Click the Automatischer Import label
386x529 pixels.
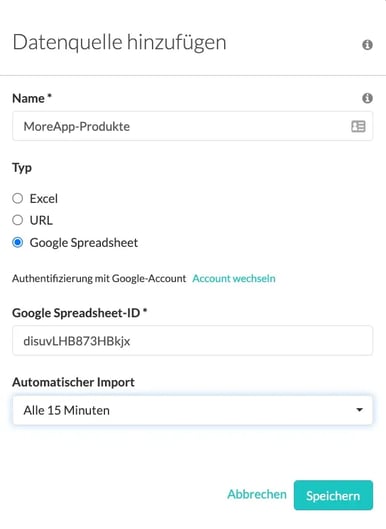[73, 382]
